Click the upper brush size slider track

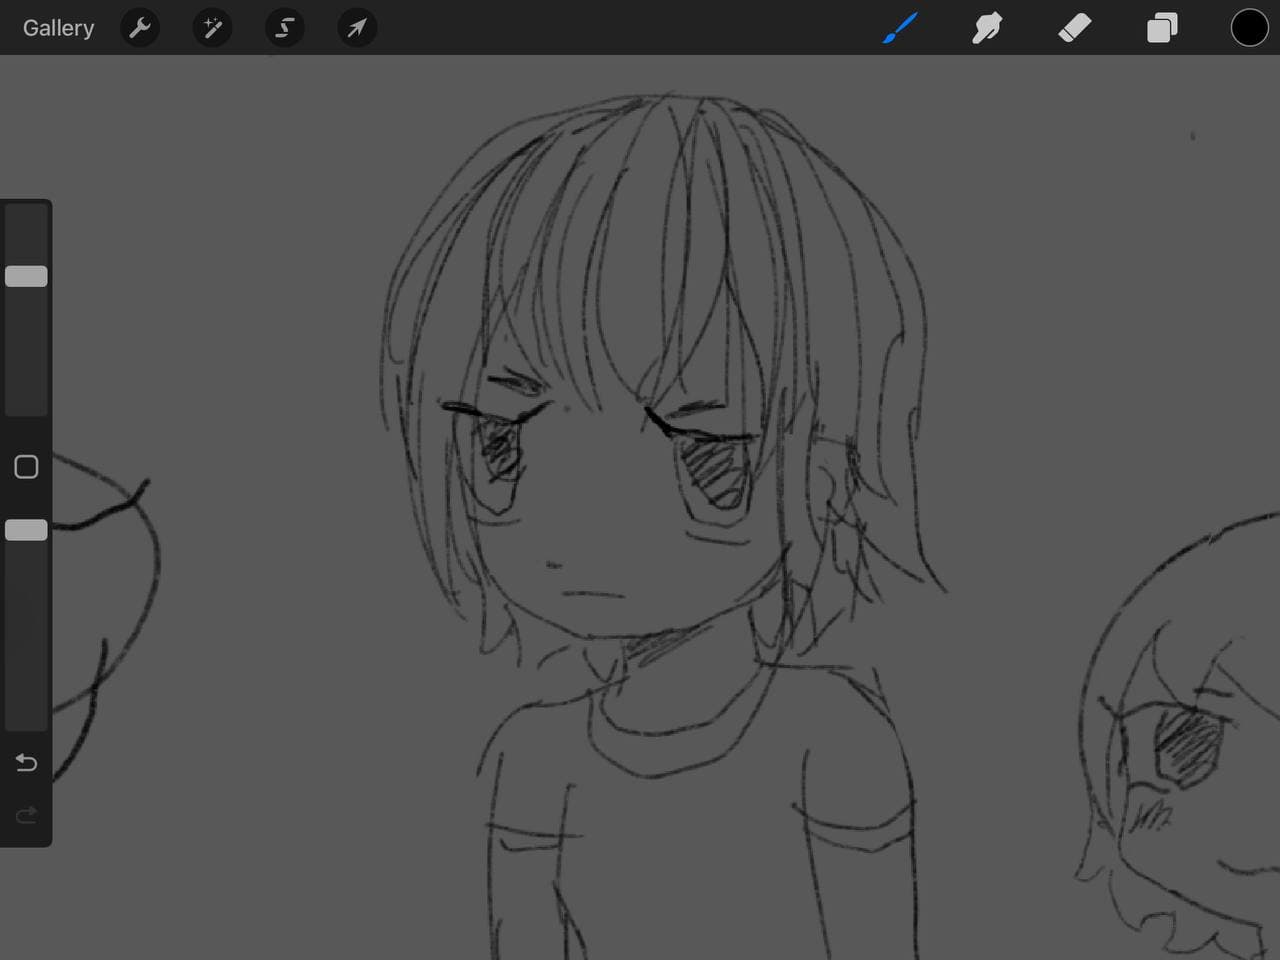coord(26,350)
